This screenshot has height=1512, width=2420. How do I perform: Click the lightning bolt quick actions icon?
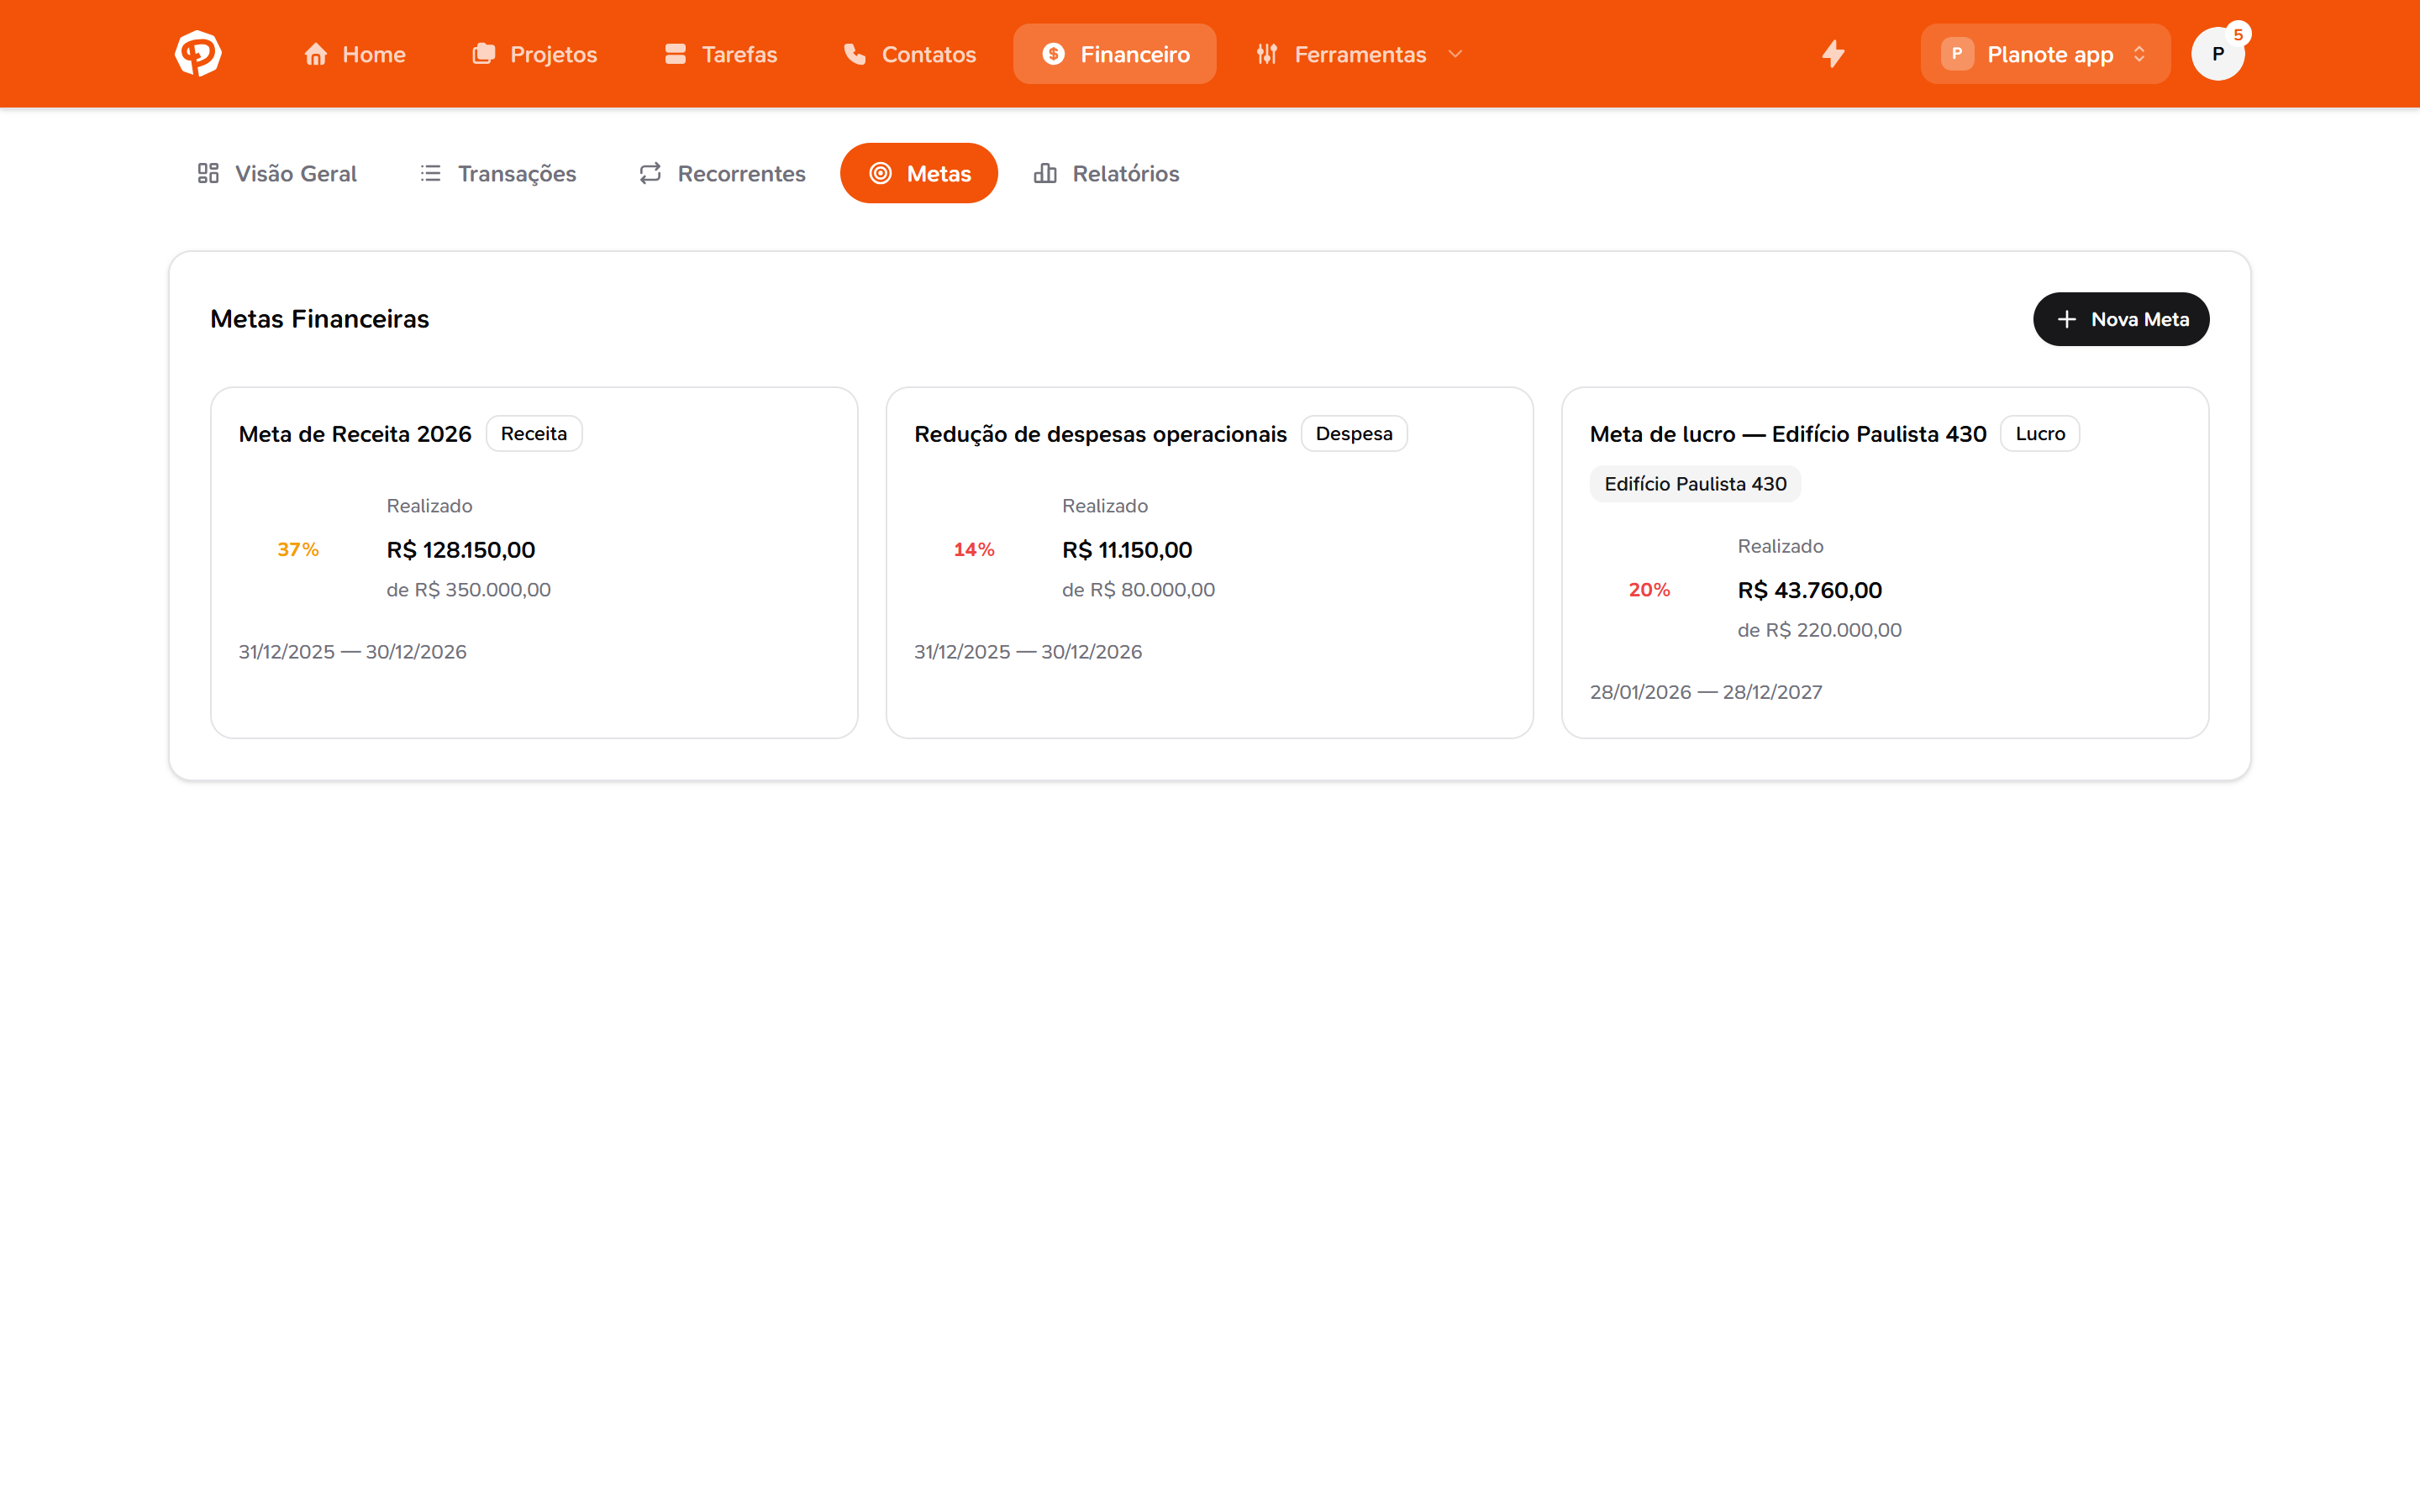[1833, 54]
